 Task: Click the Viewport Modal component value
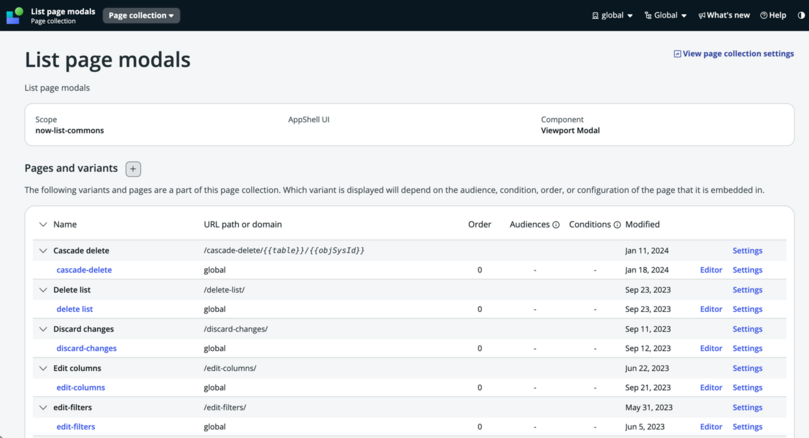[570, 131]
